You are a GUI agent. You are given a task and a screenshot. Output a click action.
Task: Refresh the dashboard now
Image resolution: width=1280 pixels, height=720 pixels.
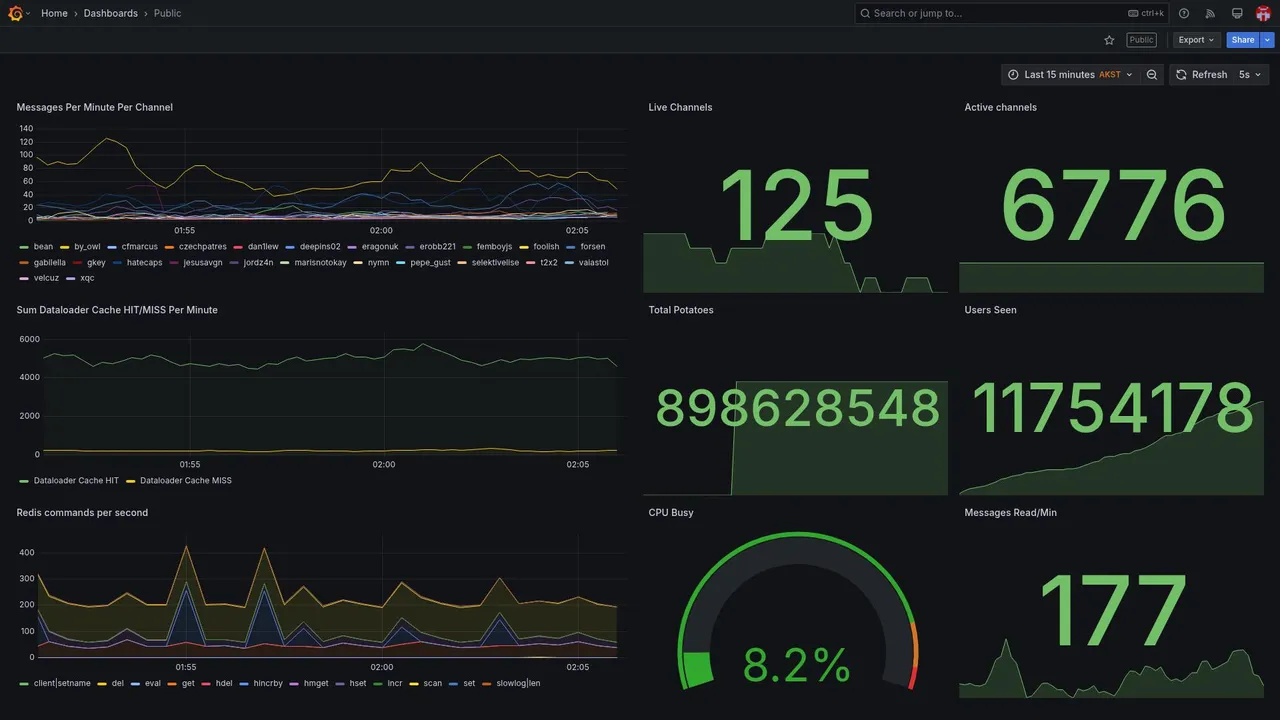1201,75
